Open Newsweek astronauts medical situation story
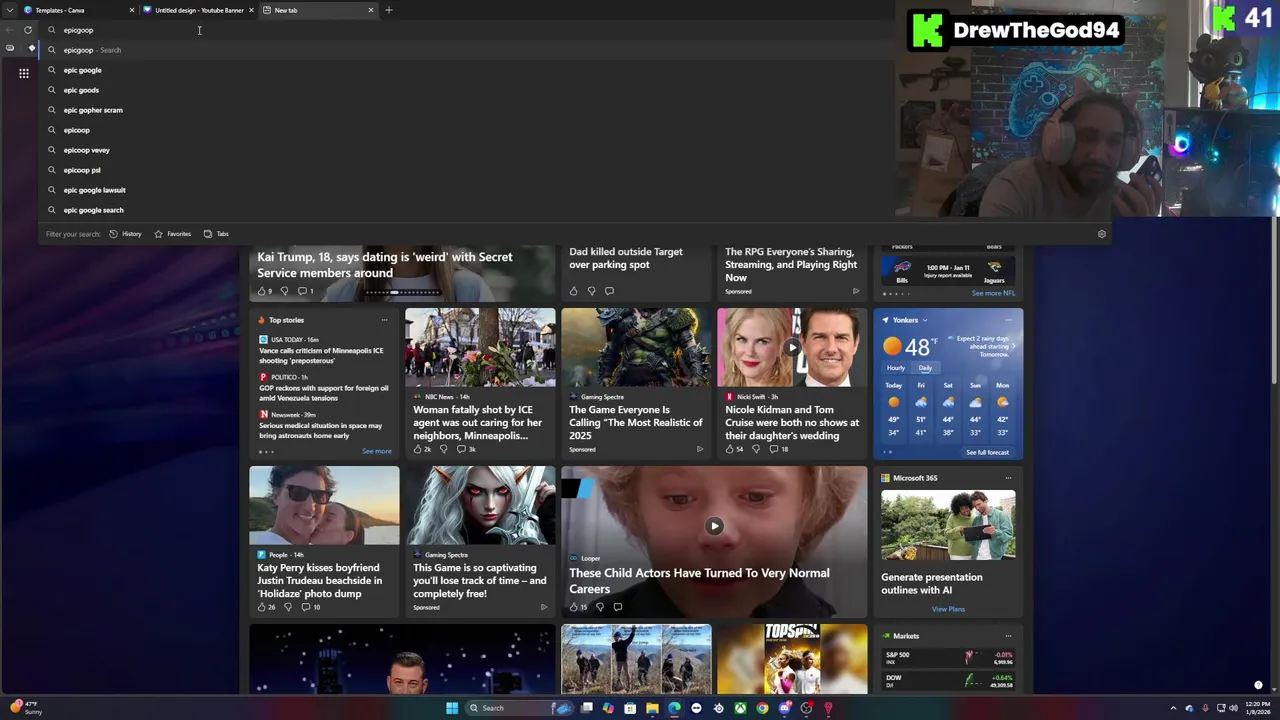The image size is (1280, 720). (320, 430)
